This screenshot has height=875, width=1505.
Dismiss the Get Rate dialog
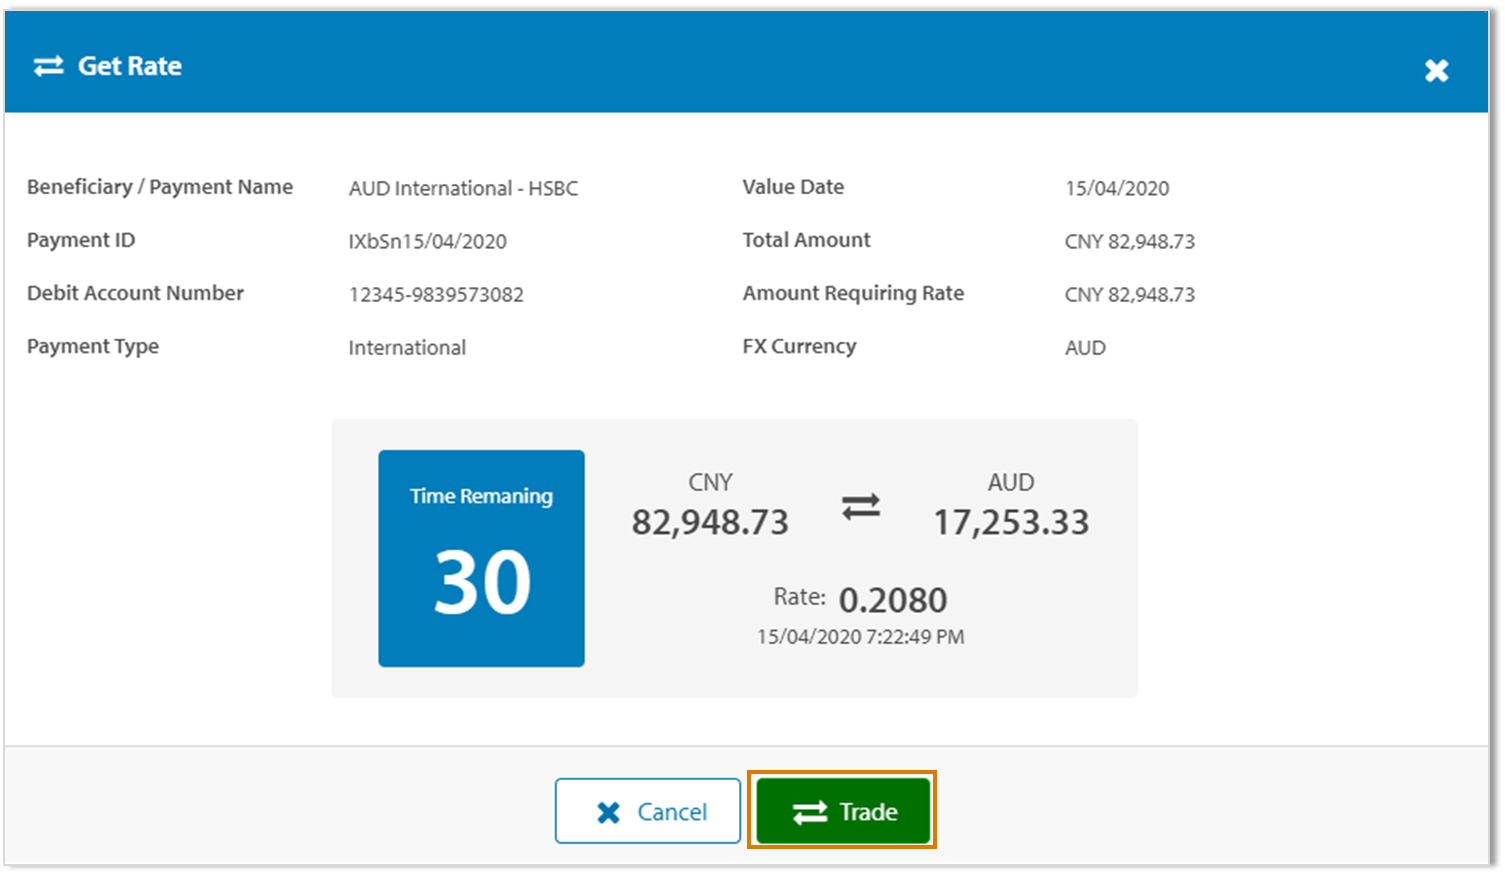coord(1436,70)
